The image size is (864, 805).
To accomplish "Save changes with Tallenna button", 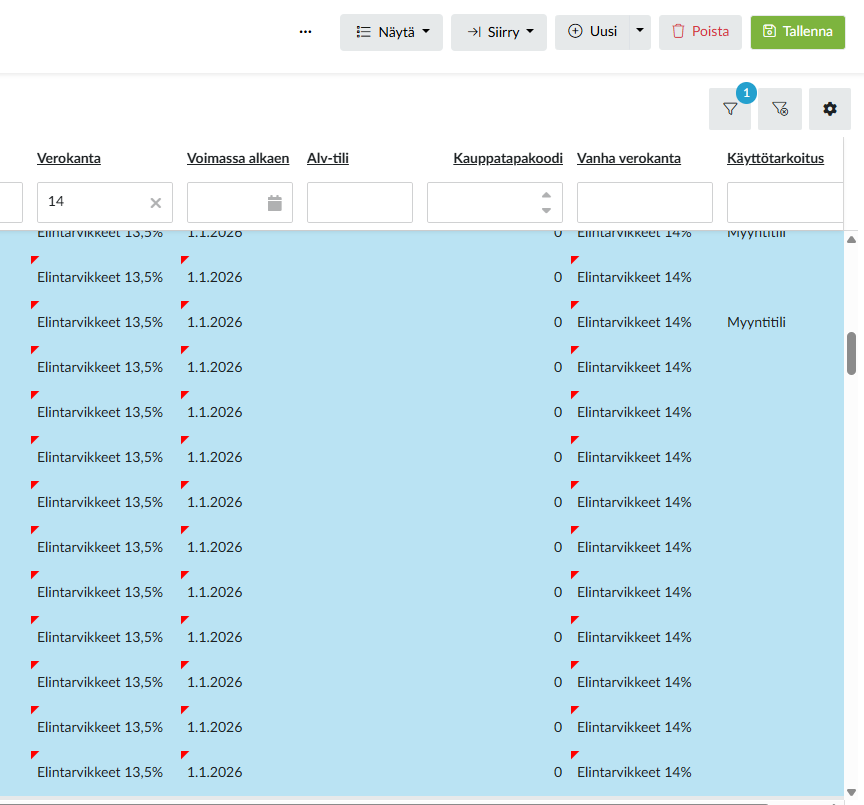I will 797,32.
